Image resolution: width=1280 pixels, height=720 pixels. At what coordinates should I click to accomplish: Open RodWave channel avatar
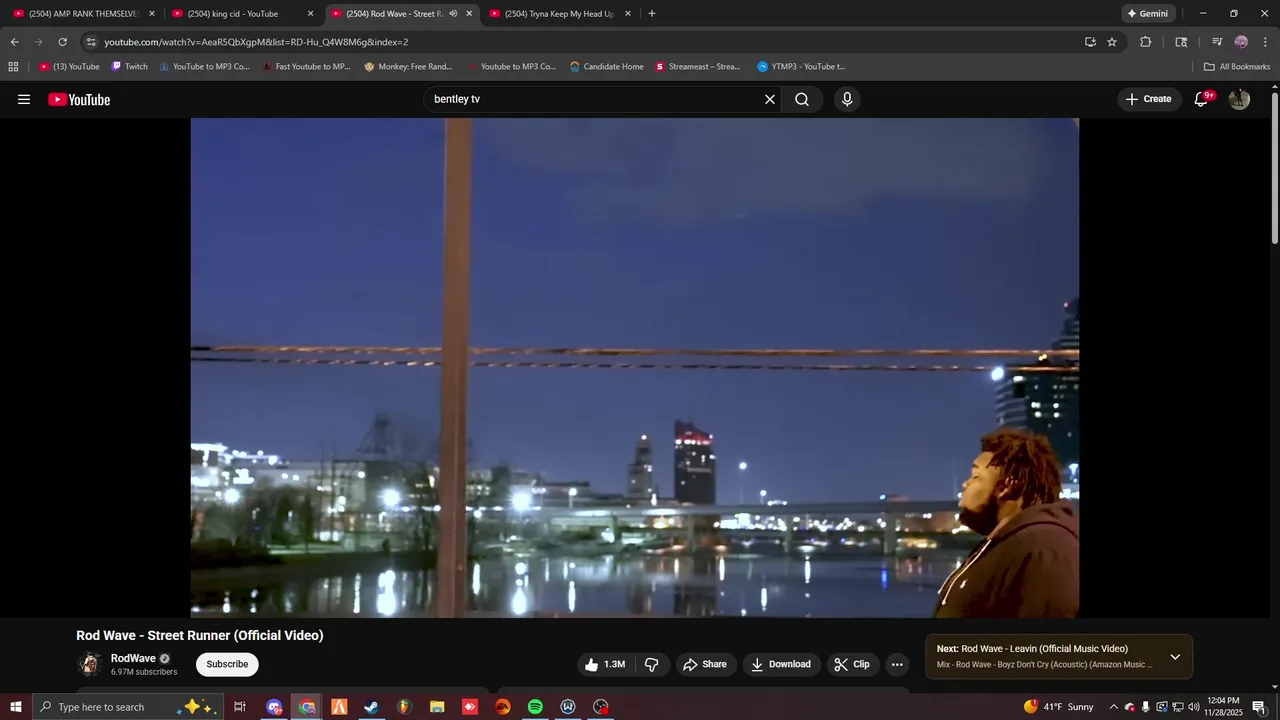coord(90,664)
